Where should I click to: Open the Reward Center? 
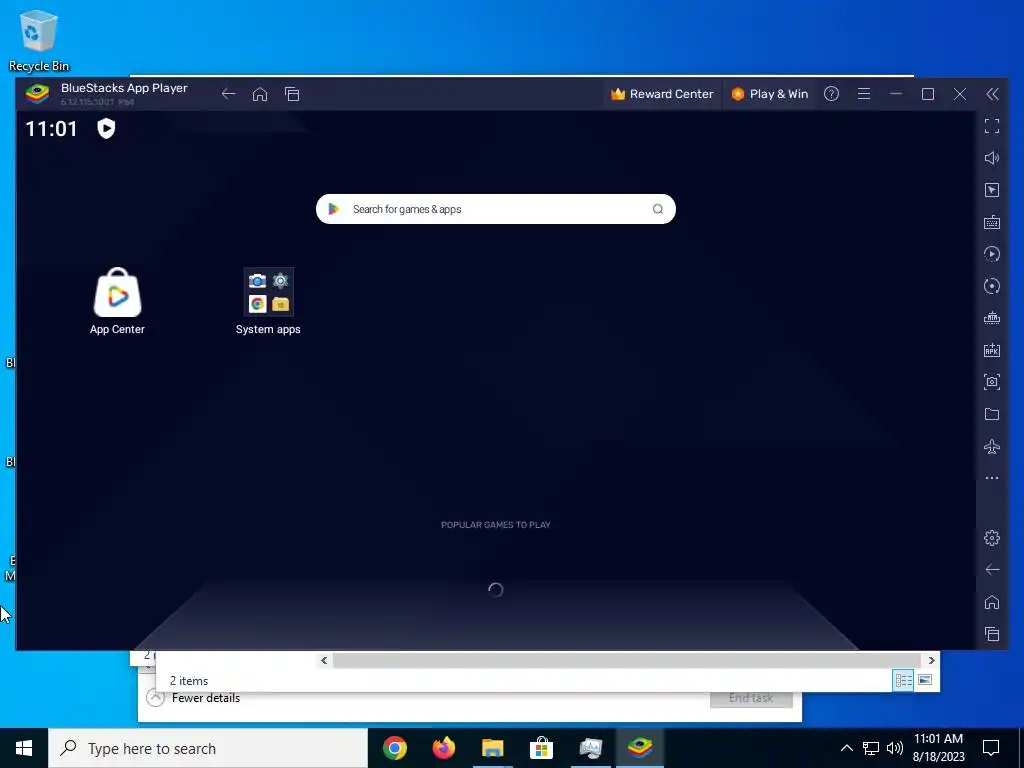662,94
